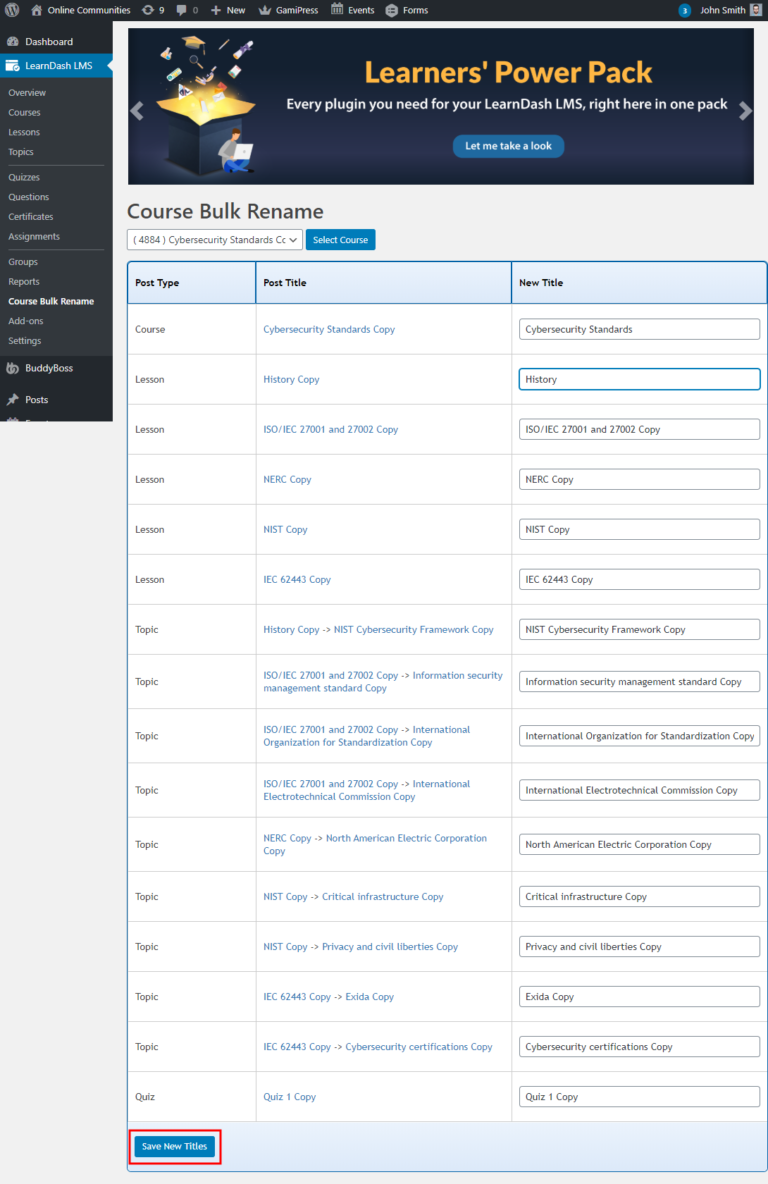
Task: Click new title field containing Cybersecurity Standards
Action: click(639, 329)
